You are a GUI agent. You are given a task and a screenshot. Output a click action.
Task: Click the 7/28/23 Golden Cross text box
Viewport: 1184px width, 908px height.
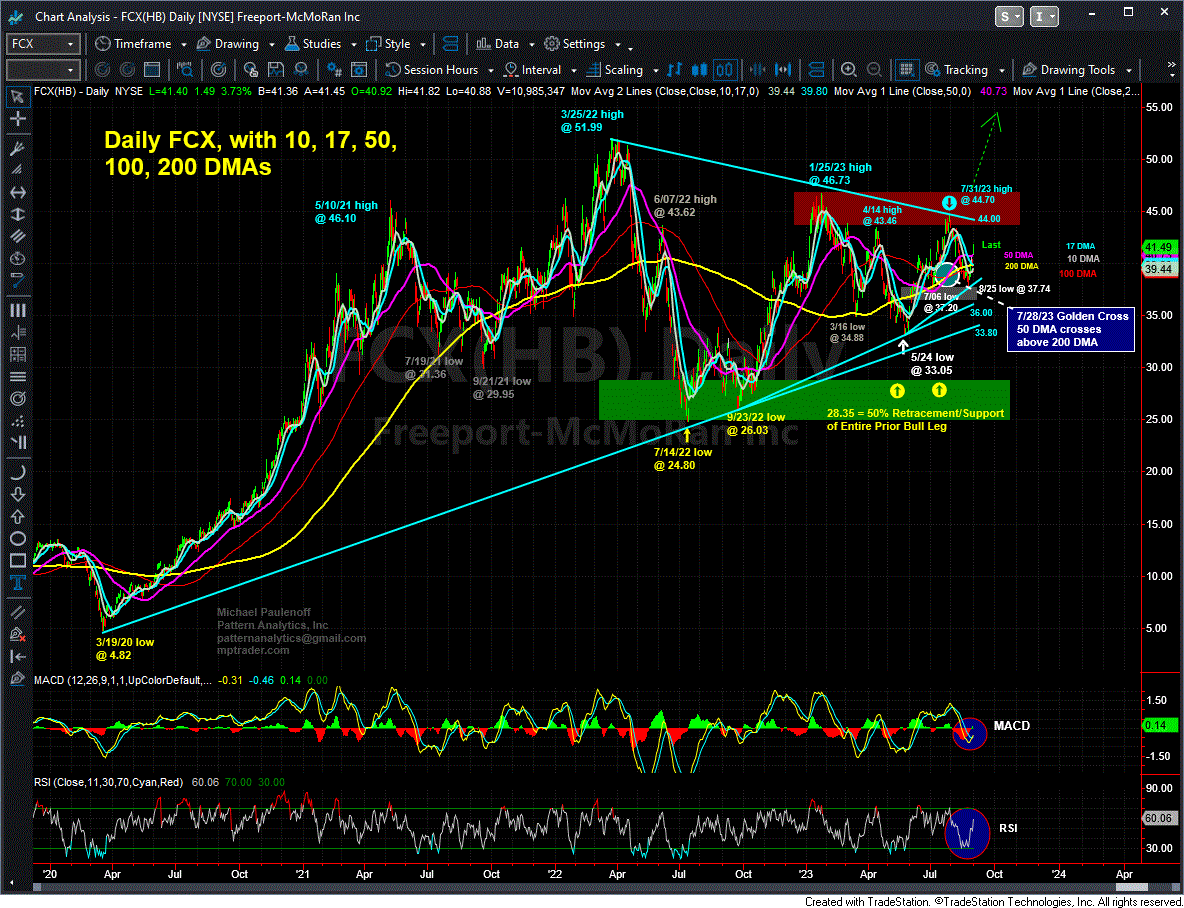(x=1071, y=329)
